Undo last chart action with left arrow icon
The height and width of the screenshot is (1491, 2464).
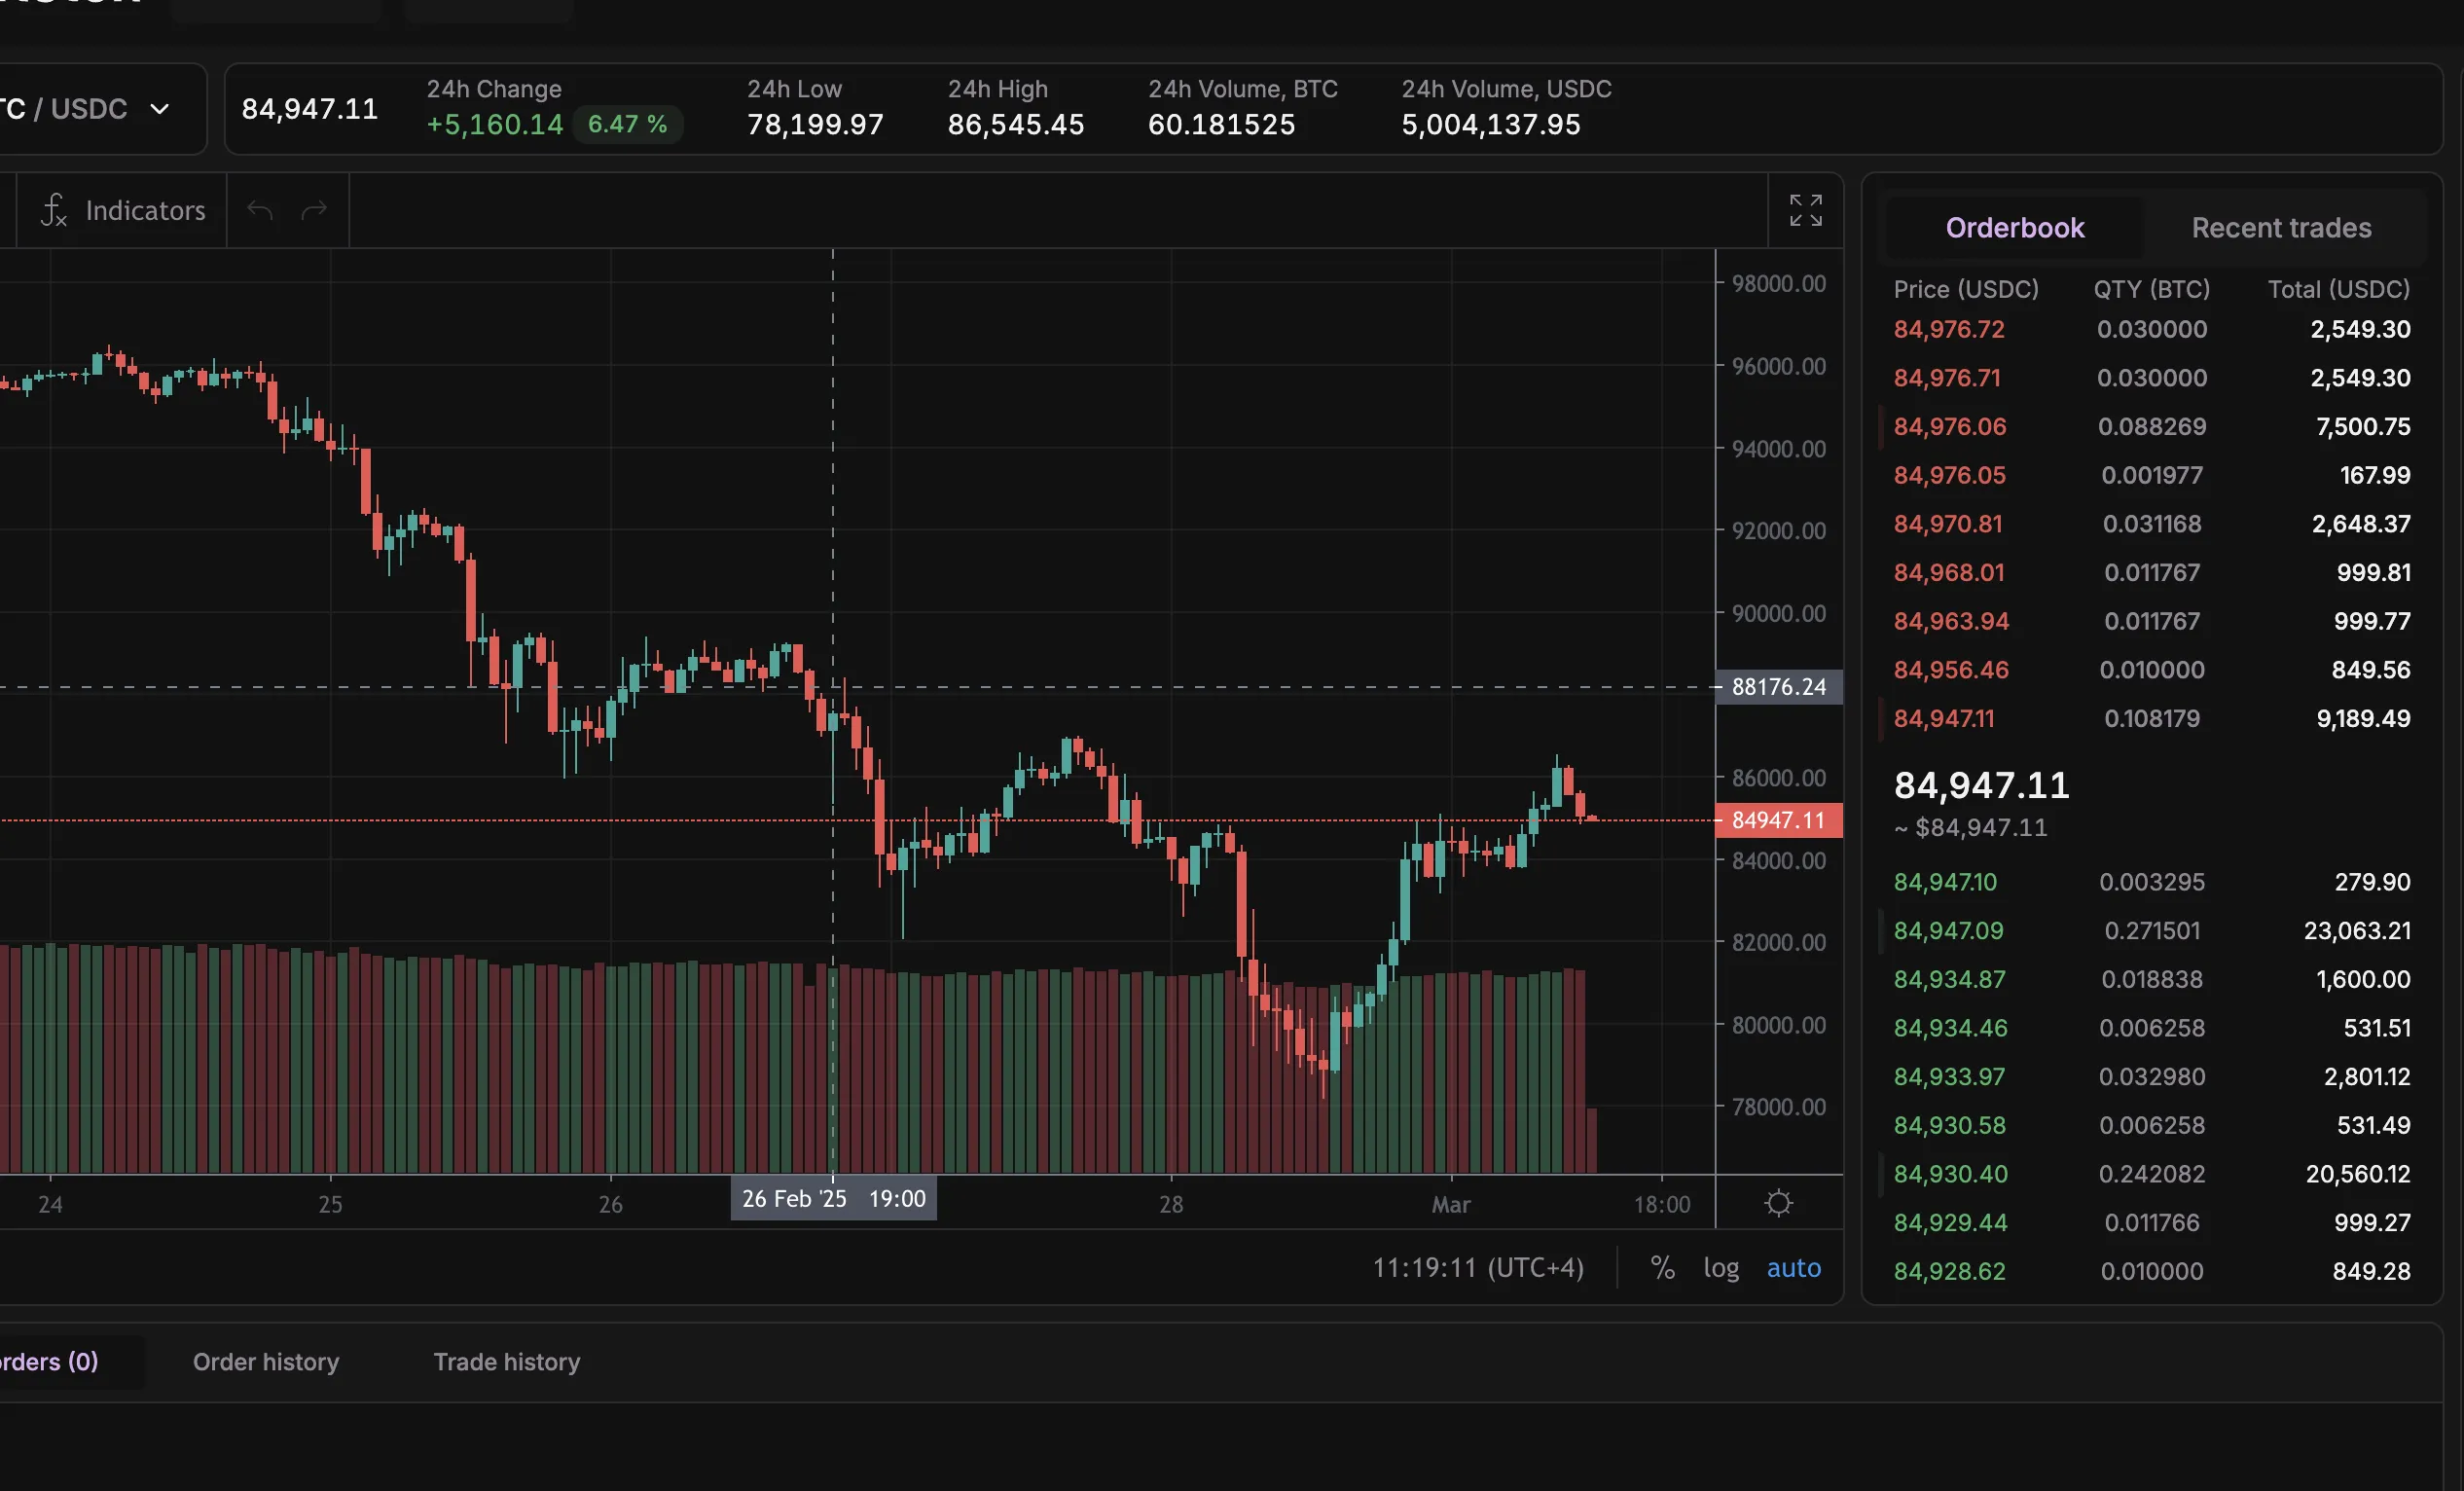pyautogui.click(x=258, y=210)
